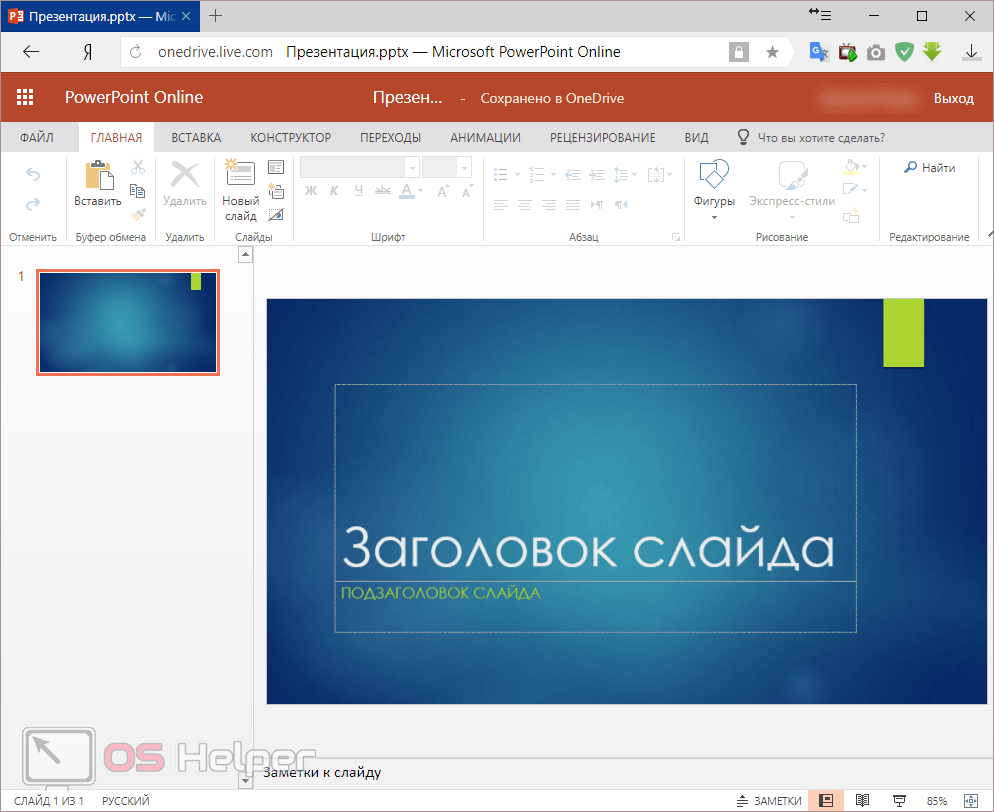Reload the onedrive.live.com page
The image size is (994, 812).
click(135, 52)
